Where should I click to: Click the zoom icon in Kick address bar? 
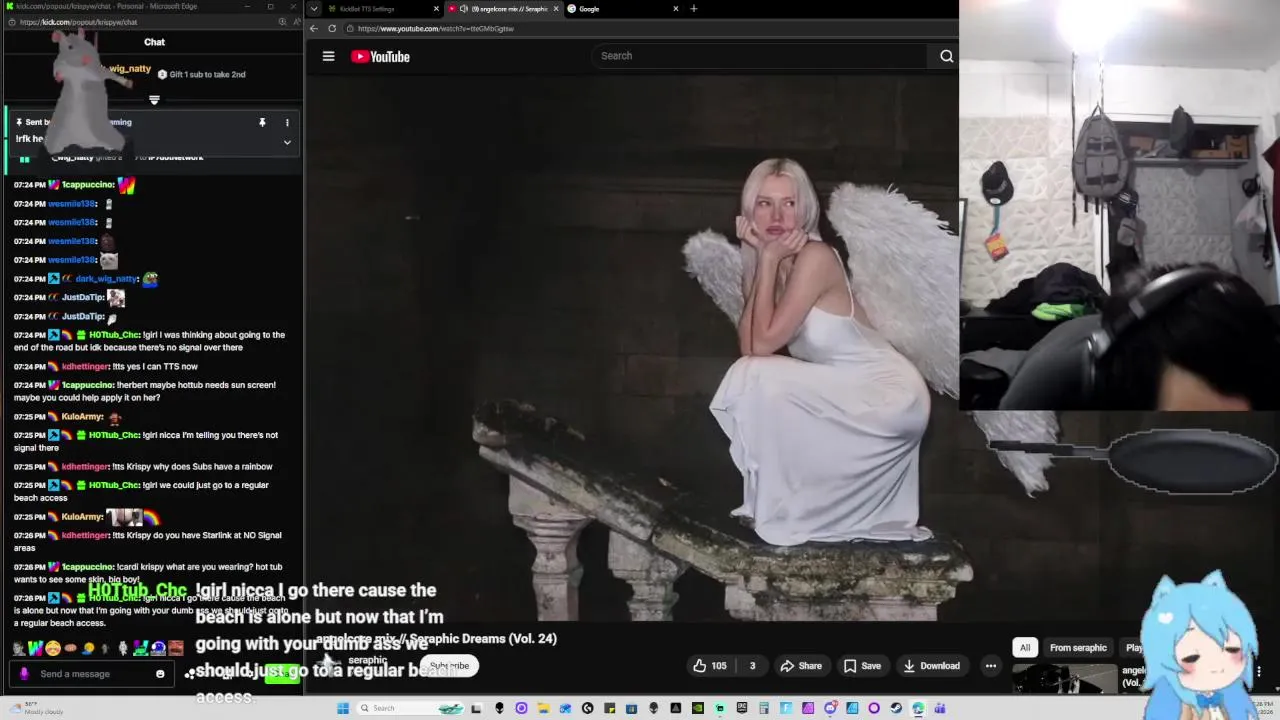coord(283,22)
